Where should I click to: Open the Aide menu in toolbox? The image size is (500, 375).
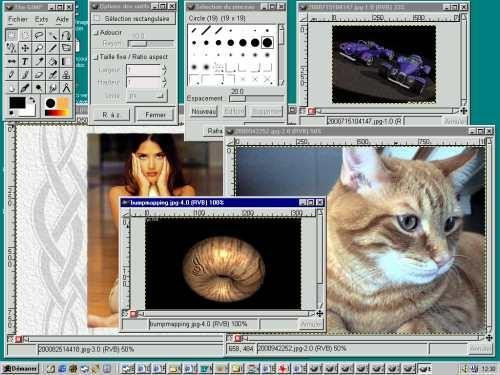(62, 19)
